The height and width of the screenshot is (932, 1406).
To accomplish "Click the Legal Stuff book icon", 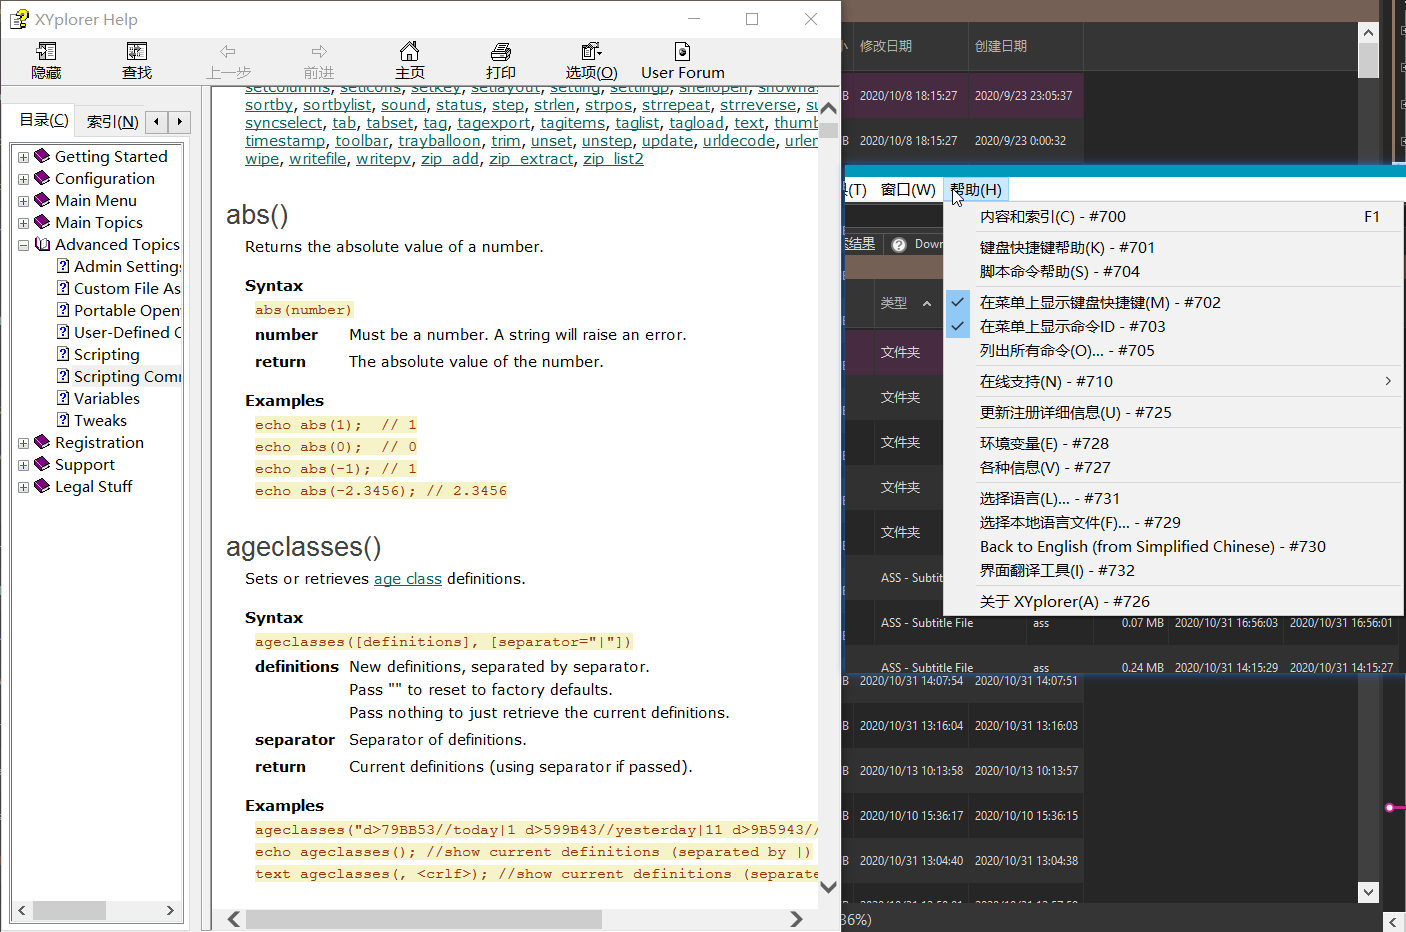I will [x=42, y=486].
